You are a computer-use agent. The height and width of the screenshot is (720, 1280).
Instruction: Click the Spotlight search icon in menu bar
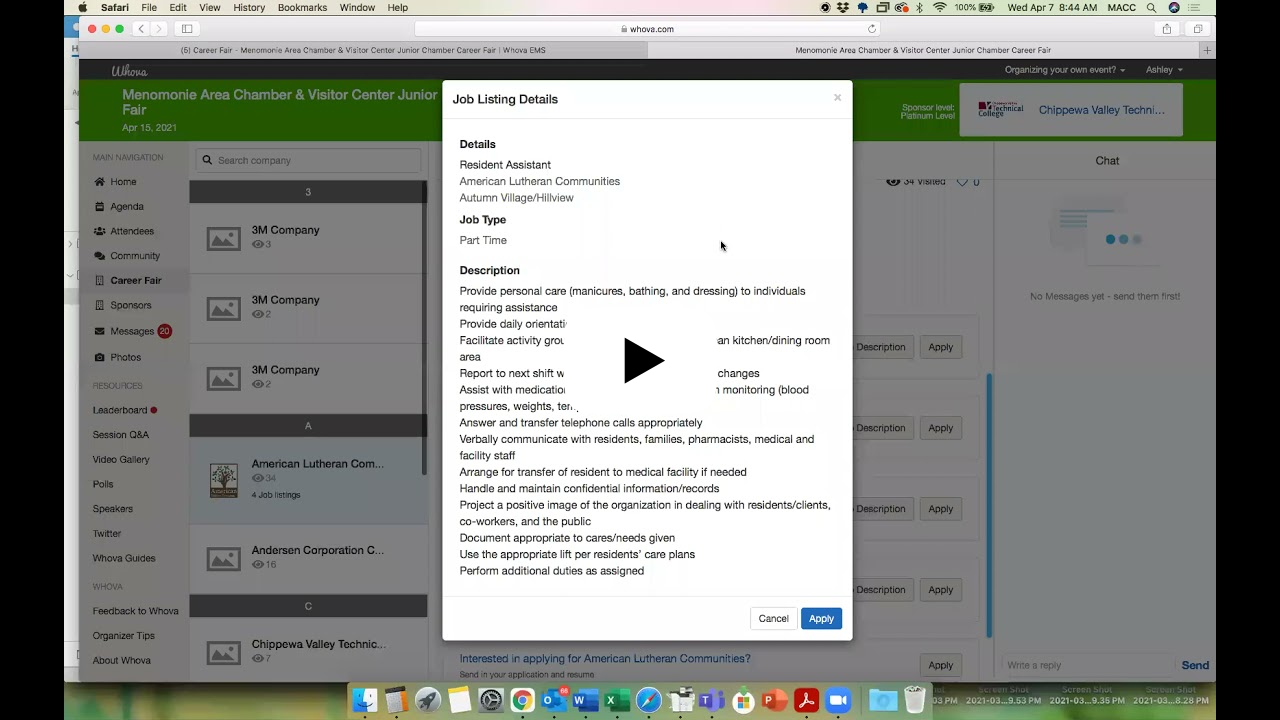[x=1152, y=8]
